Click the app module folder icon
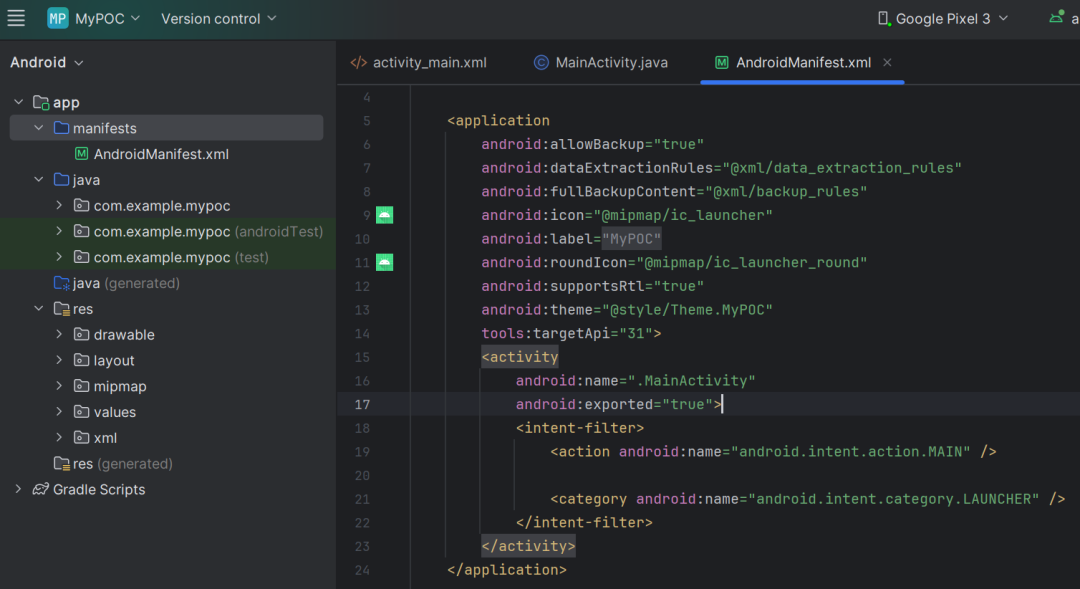Image resolution: width=1080 pixels, height=589 pixels. 41,103
